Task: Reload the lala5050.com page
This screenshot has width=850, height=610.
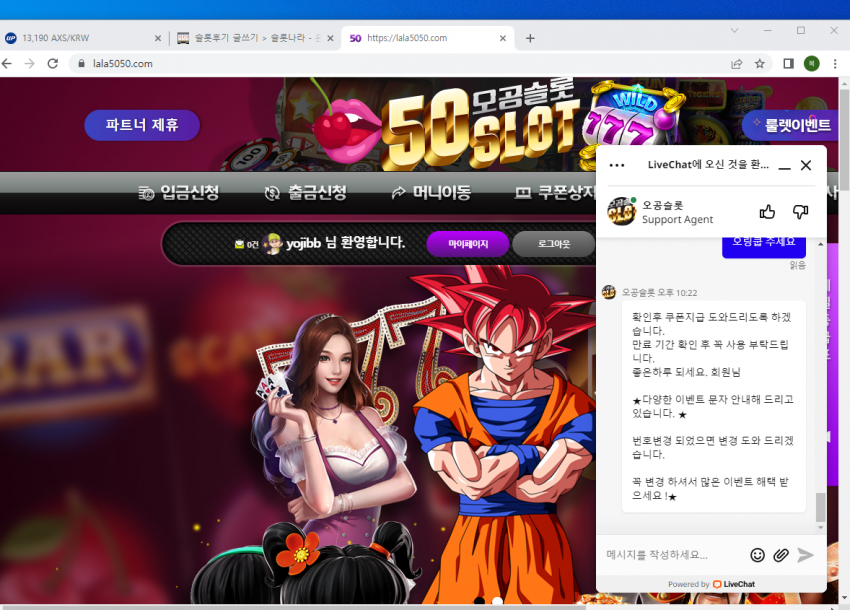Action: pos(53,63)
